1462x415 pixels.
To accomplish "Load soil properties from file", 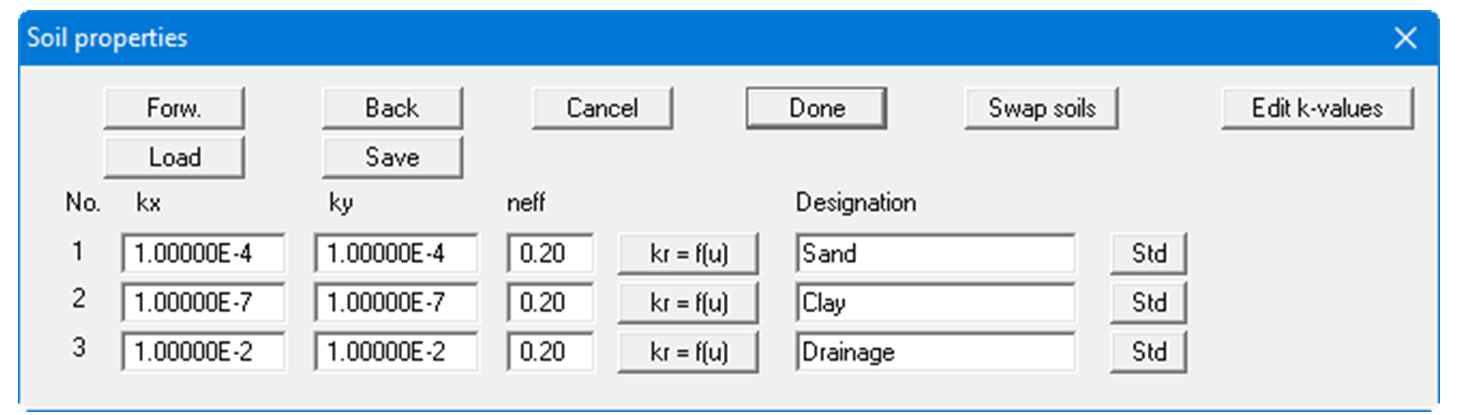I will [x=174, y=157].
